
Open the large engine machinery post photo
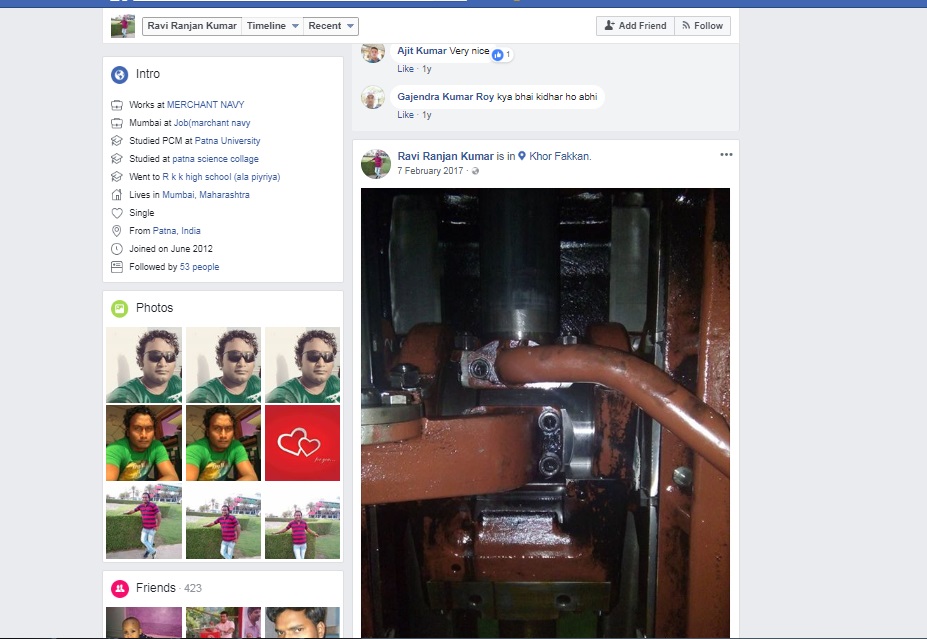[545, 413]
